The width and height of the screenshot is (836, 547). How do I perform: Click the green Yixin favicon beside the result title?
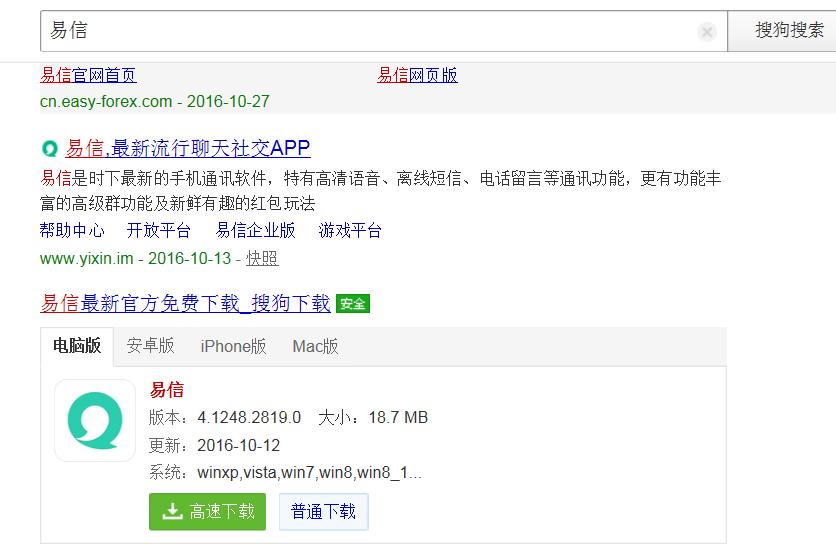pos(50,148)
